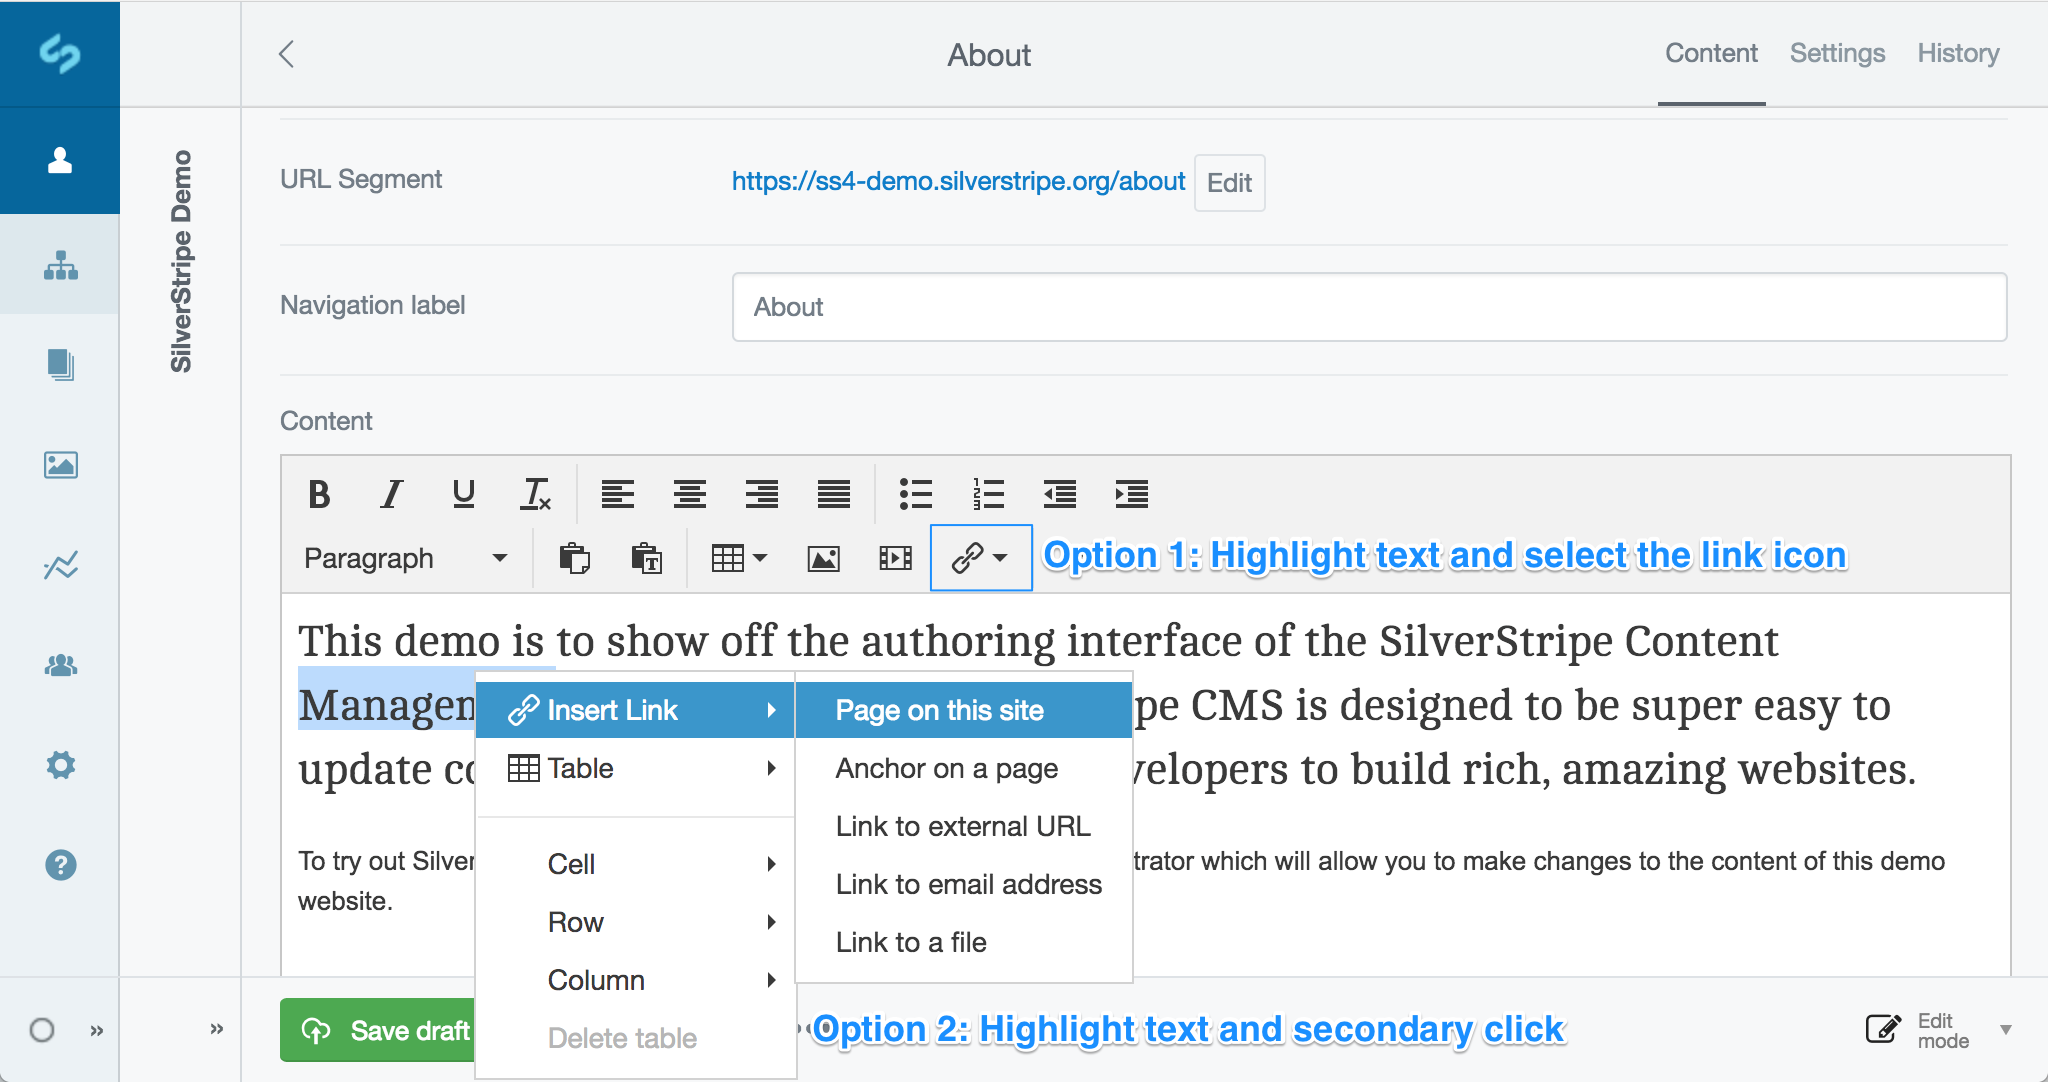Viewport: 2048px width, 1082px height.
Task: Toggle italic text formatting
Action: [x=391, y=494]
